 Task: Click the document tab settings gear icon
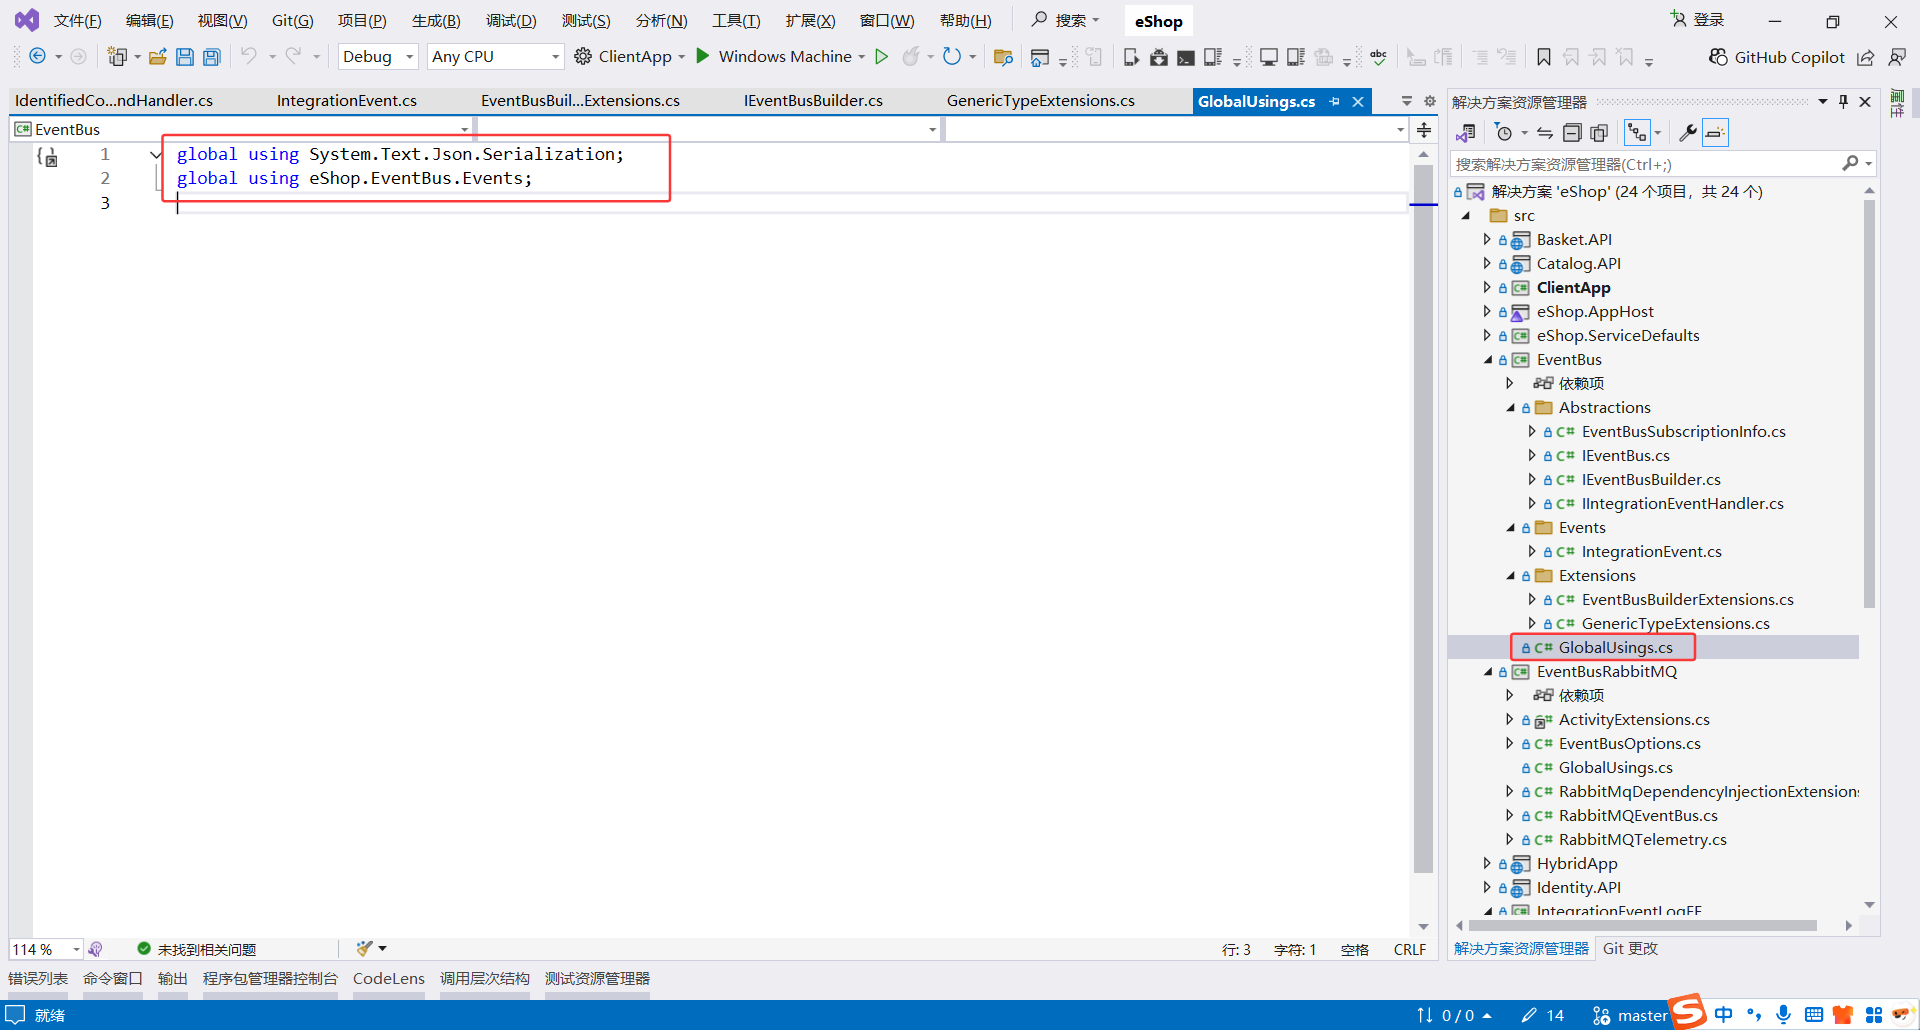tap(1430, 101)
